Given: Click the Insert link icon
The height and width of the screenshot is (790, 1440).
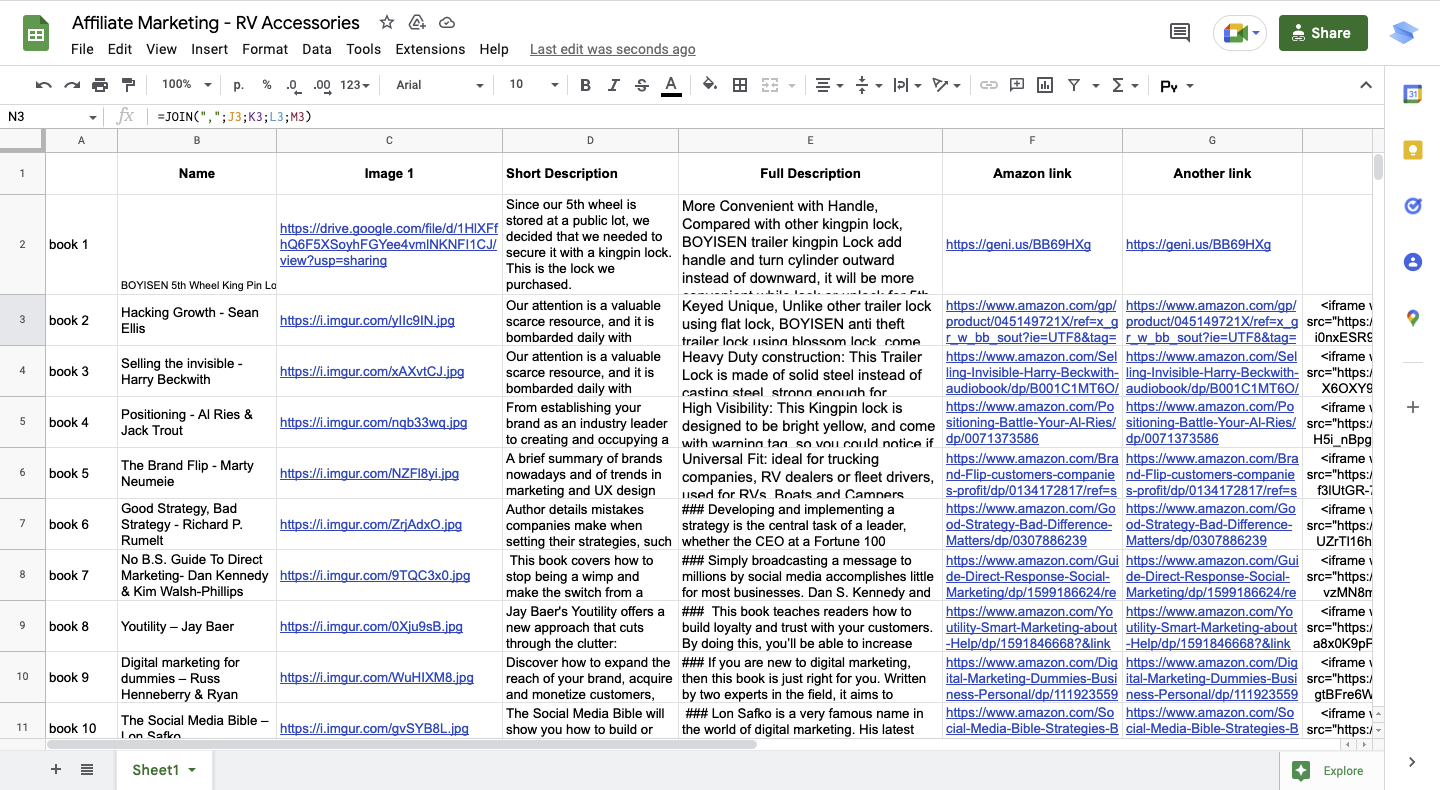Looking at the screenshot, I should [x=988, y=85].
